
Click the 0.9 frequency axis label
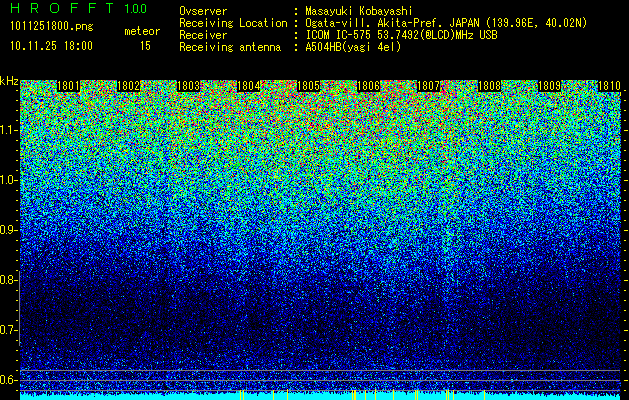7,230
